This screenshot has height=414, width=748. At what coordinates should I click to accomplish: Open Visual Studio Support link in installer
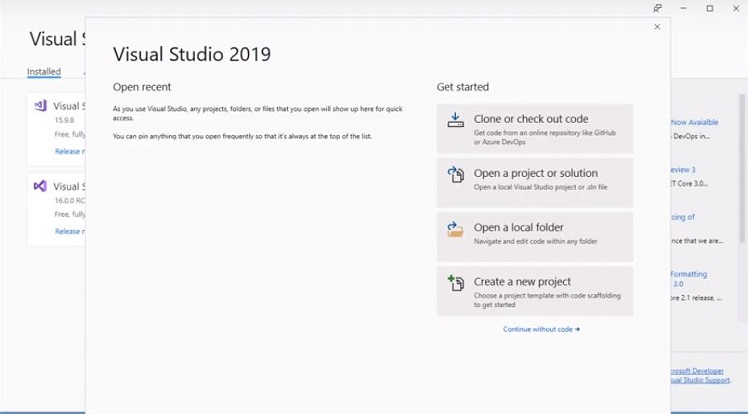click(x=700, y=380)
